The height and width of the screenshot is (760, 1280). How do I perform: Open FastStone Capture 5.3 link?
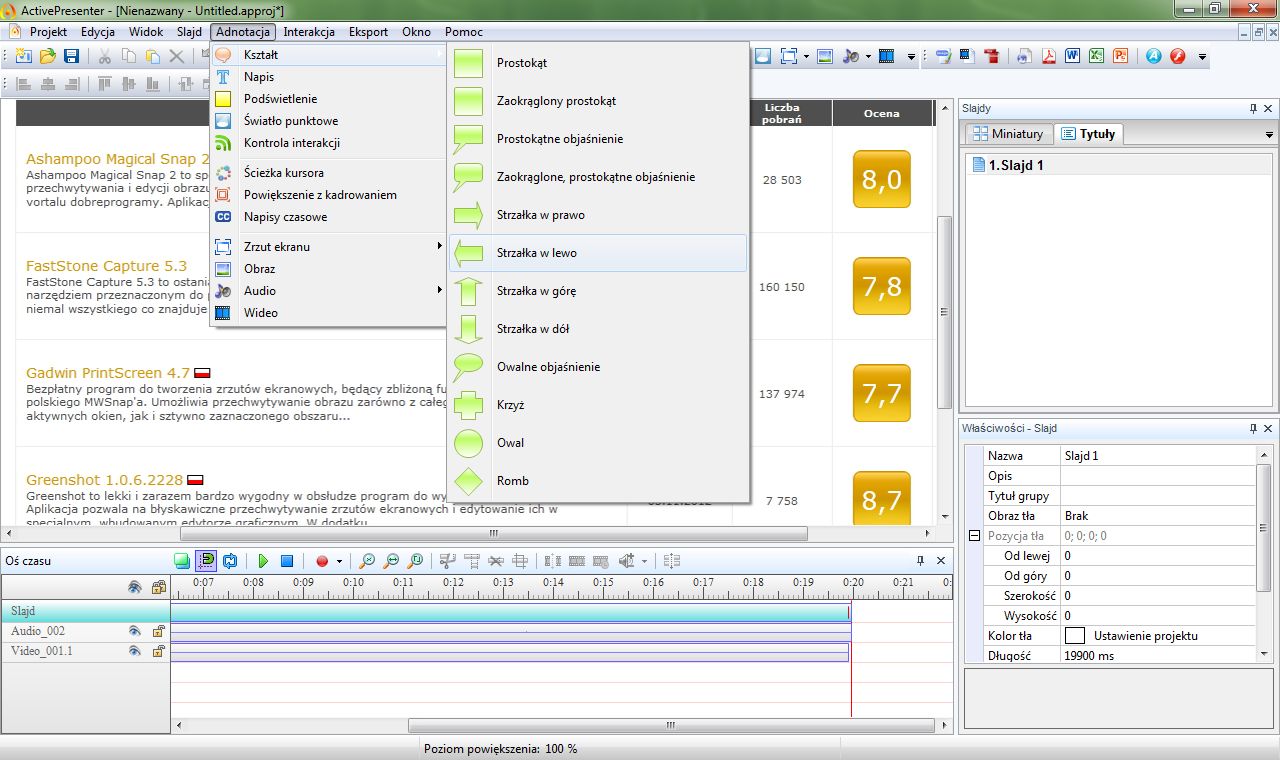106,266
